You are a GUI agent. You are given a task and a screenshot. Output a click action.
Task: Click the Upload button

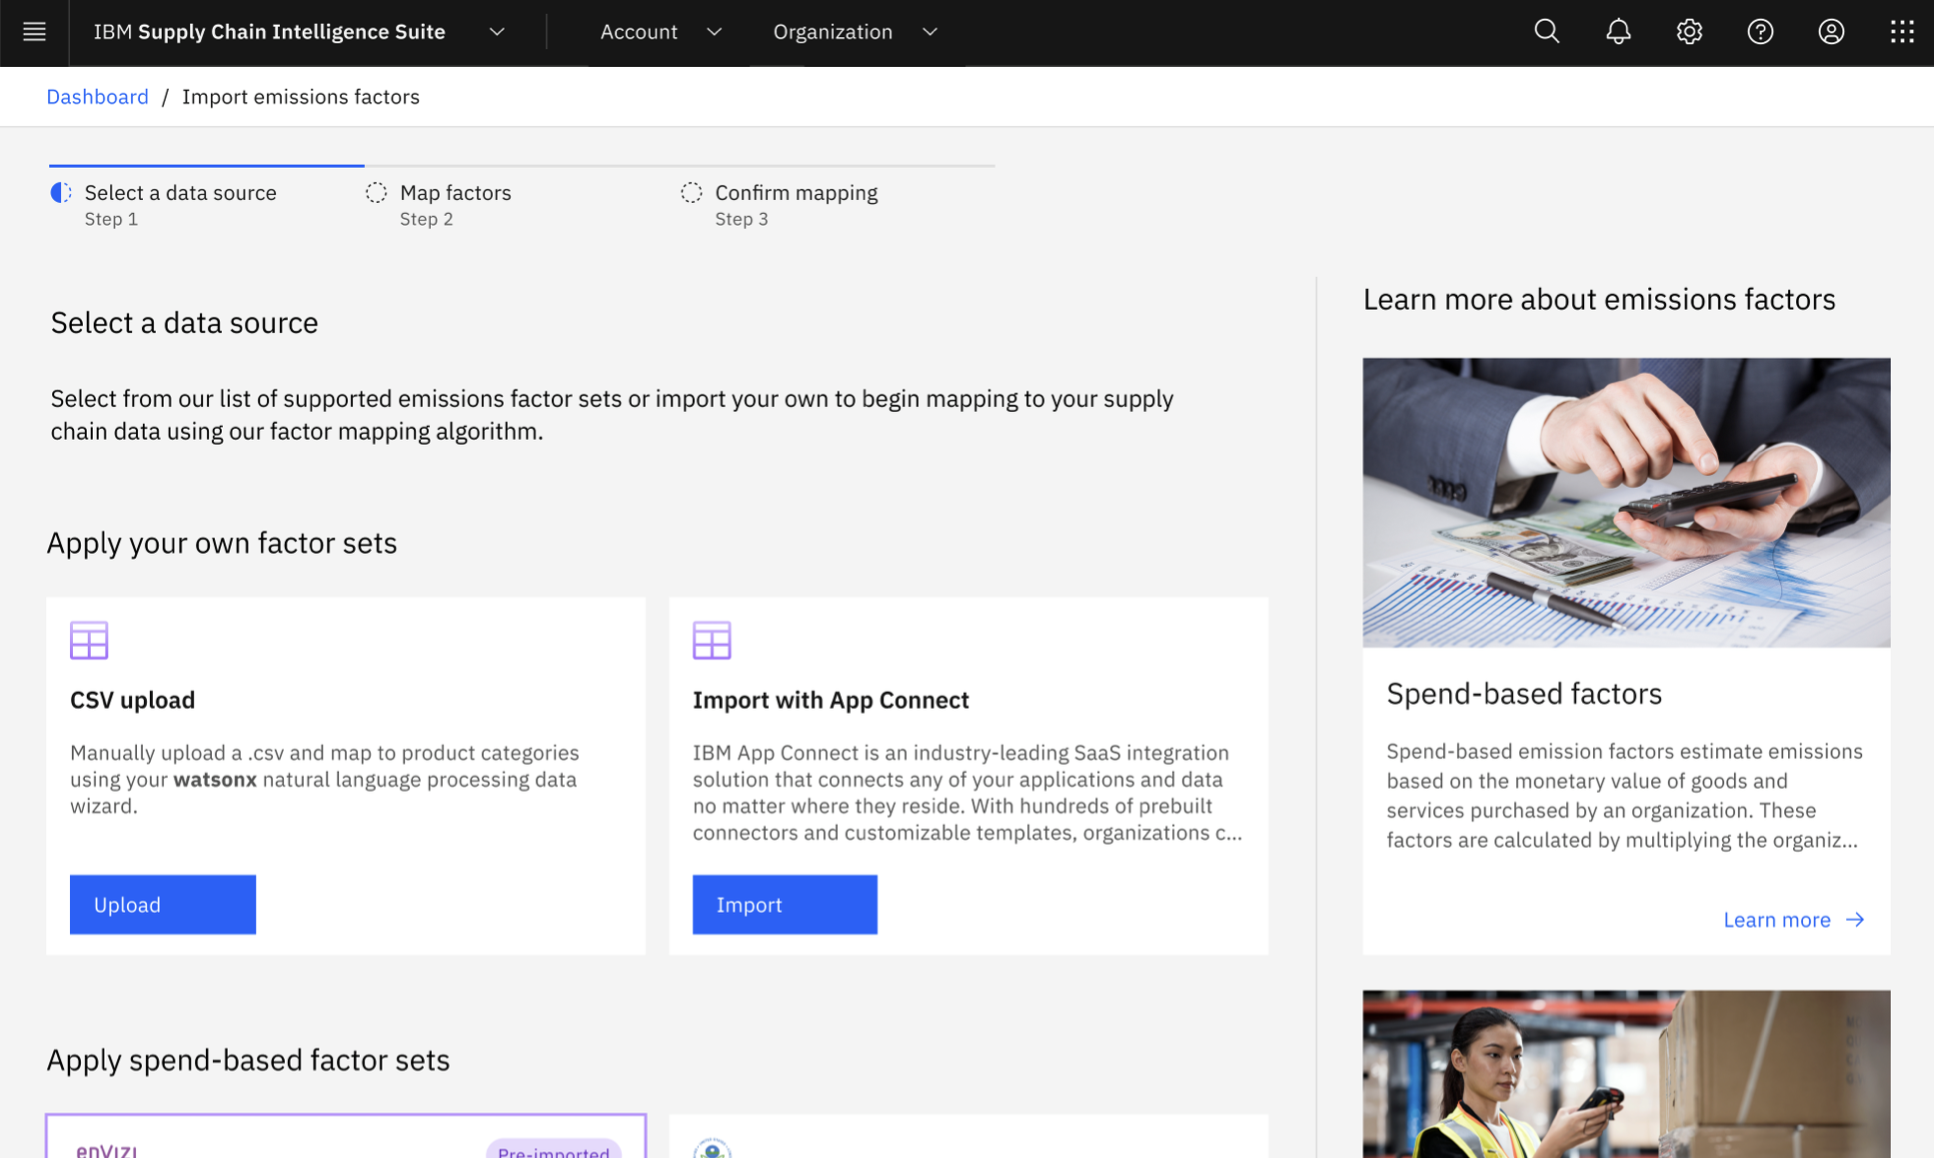point(163,904)
